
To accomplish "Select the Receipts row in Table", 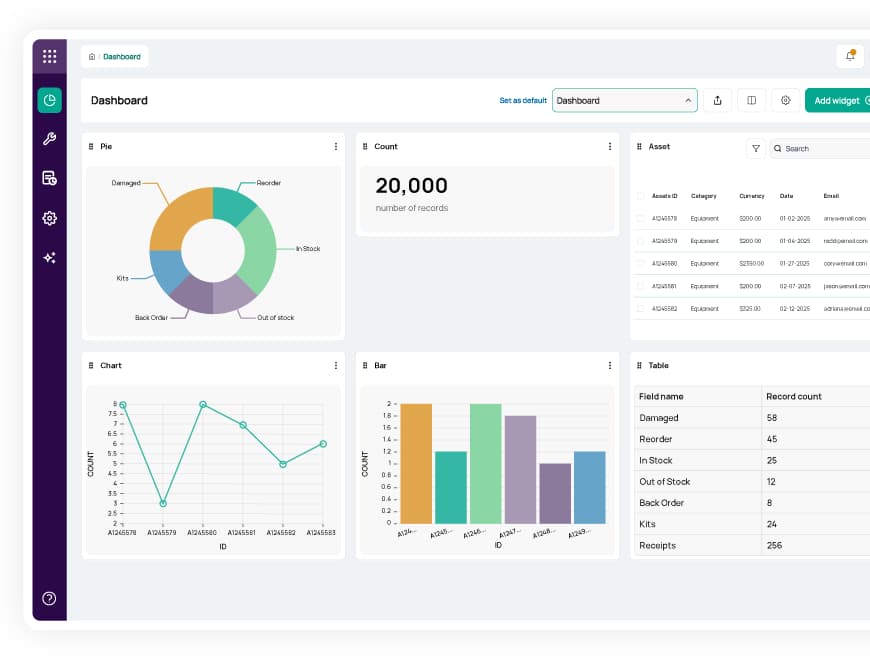I will click(x=752, y=545).
